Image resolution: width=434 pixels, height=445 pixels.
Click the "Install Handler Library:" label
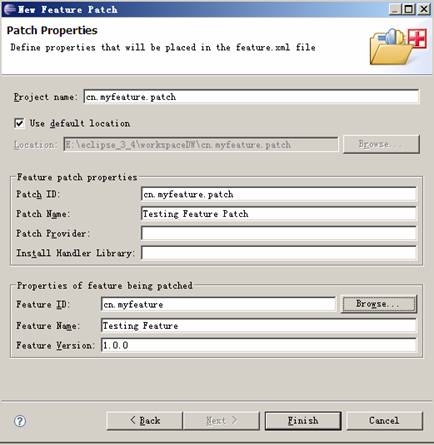point(76,253)
